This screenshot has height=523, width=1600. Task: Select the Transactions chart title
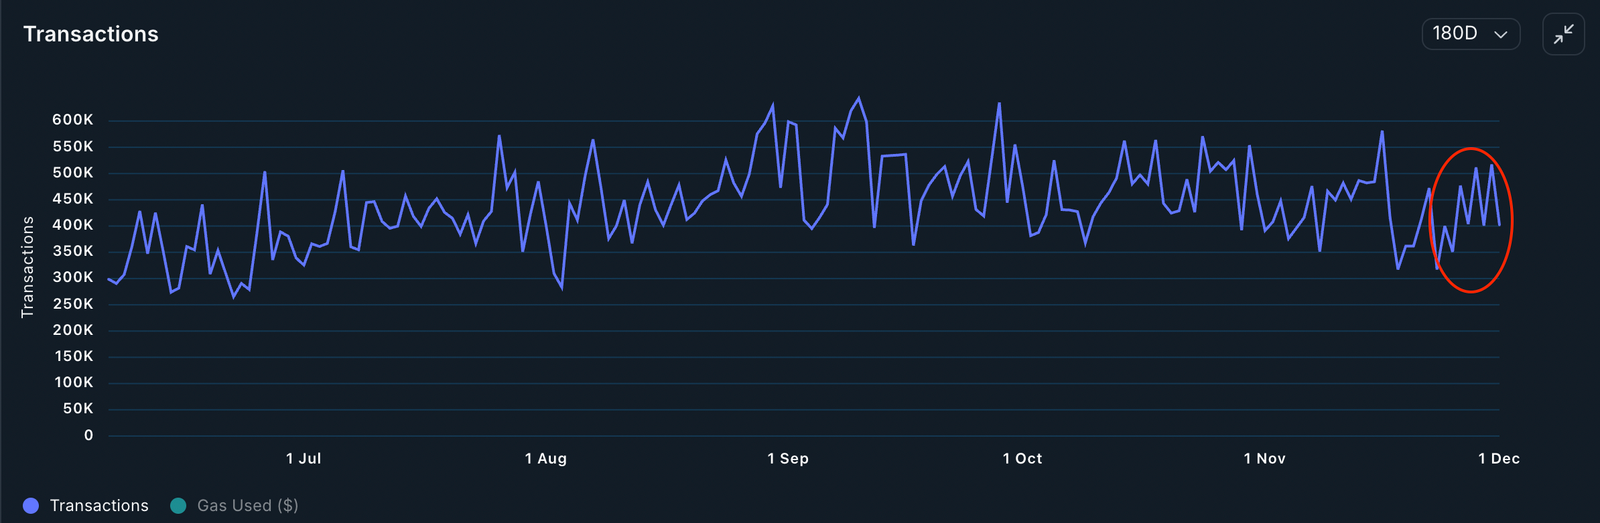coord(91,34)
